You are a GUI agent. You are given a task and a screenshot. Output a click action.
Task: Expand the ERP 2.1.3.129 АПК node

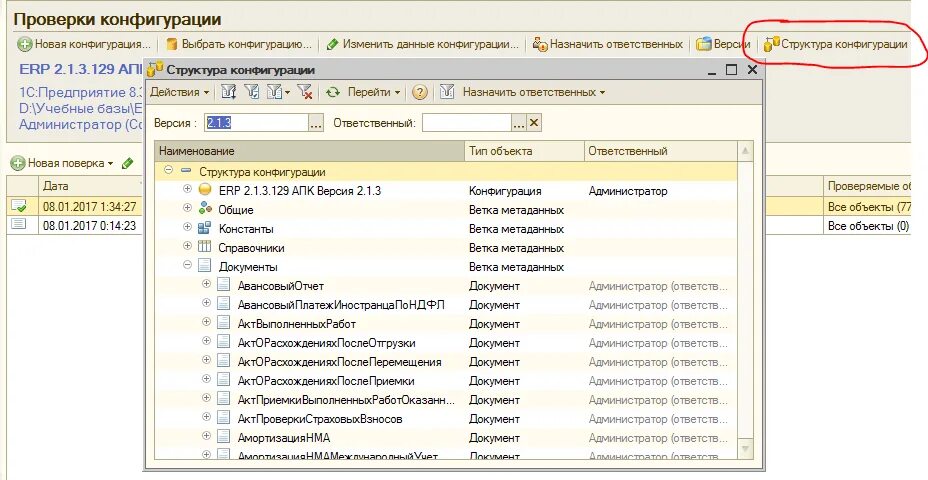pos(188,189)
